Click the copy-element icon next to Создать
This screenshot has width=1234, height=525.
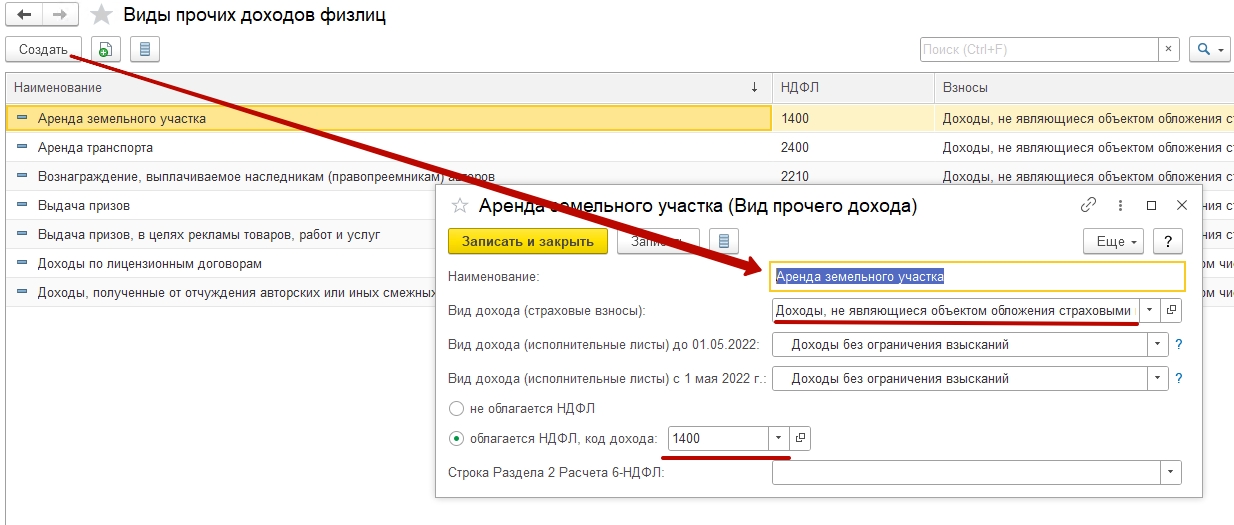point(106,49)
